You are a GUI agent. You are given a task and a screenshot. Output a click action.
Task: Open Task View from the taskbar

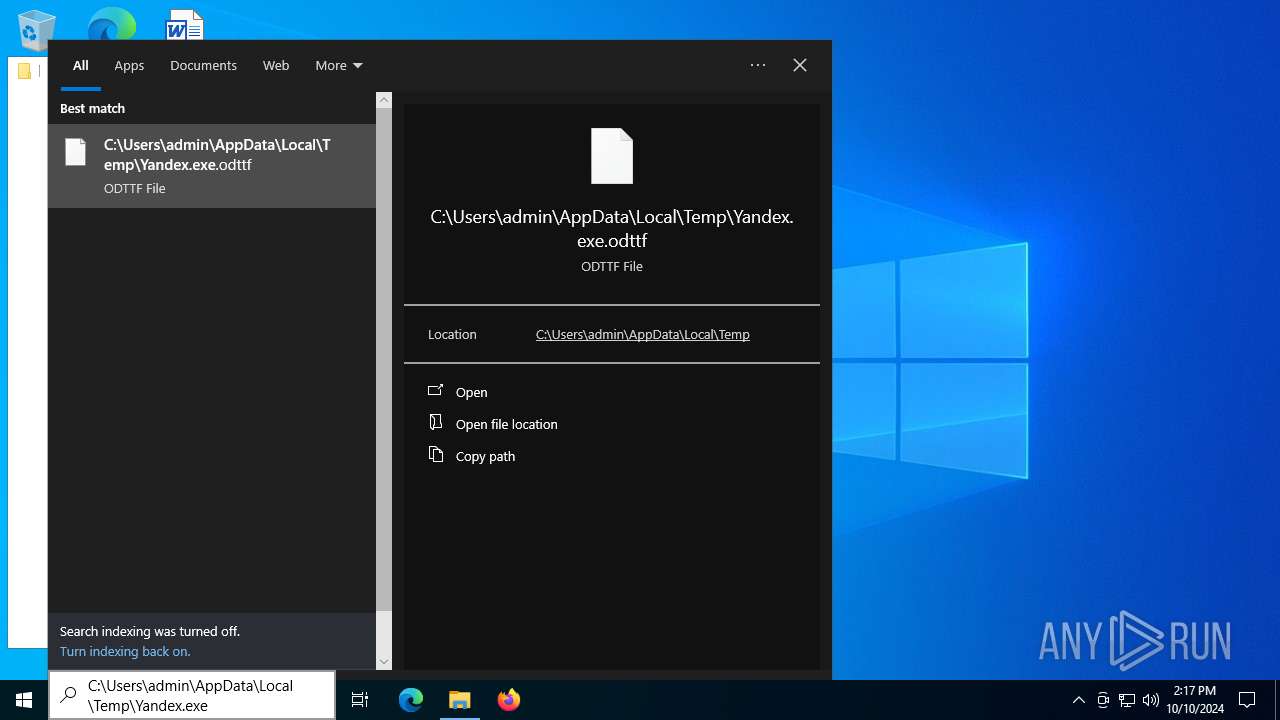[x=360, y=700]
